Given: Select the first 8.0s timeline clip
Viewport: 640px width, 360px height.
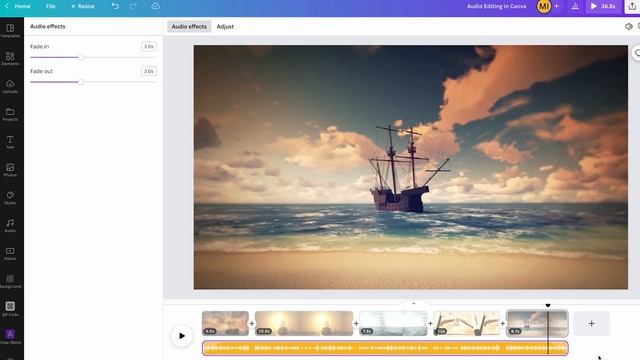Looking at the screenshot, I should coord(225,323).
